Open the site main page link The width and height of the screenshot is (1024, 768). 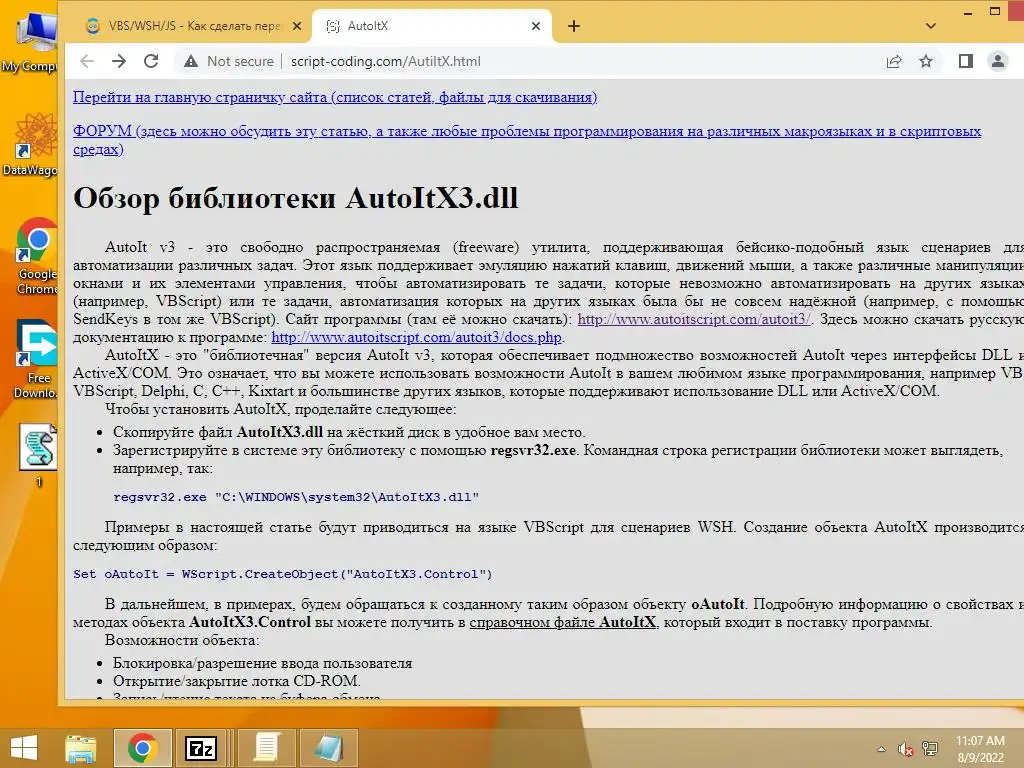pos(335,97)
